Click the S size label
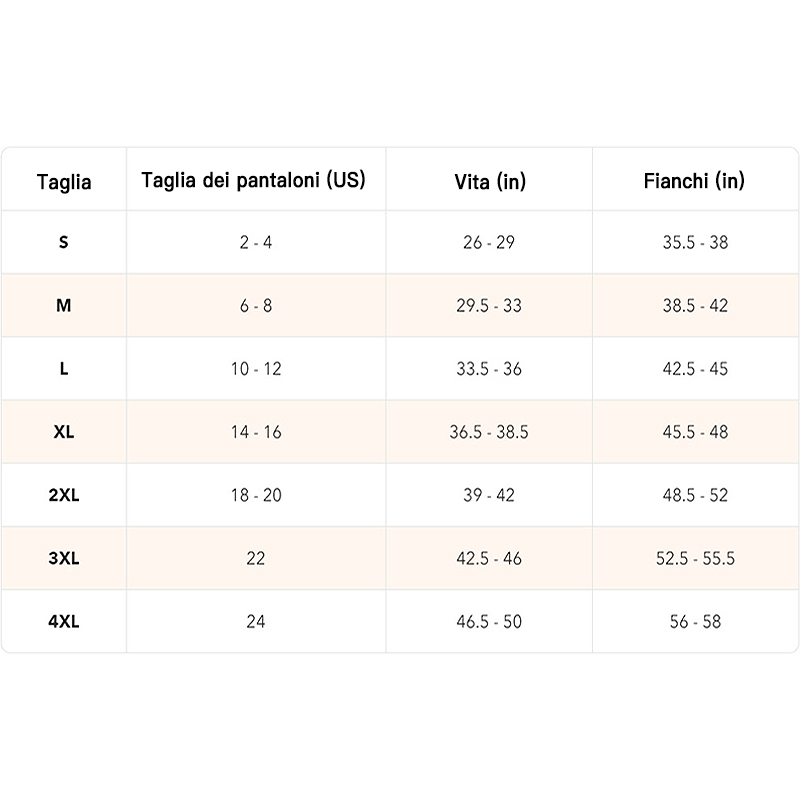 pos(64,242)
